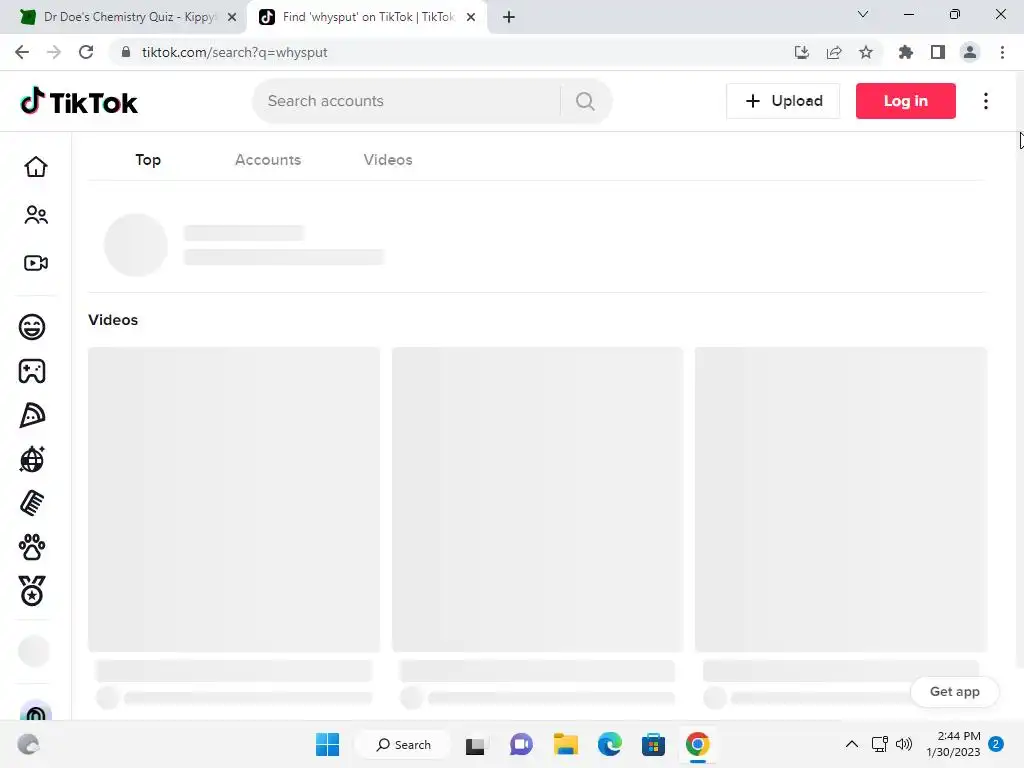This screenshot has height=768, width=1024.
Task: Click the Chrome icon in the taskbar
Action: [x=697, y=744]
